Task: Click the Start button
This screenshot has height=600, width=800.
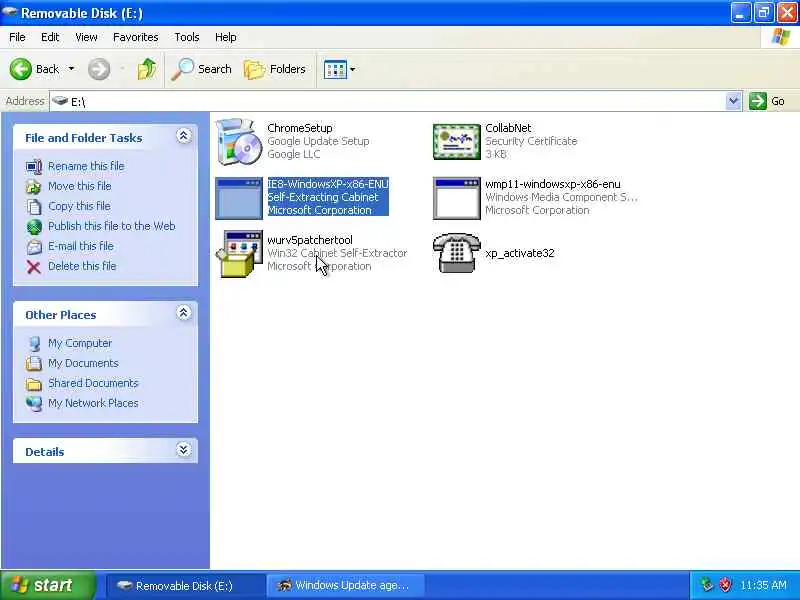Action: 48,585
